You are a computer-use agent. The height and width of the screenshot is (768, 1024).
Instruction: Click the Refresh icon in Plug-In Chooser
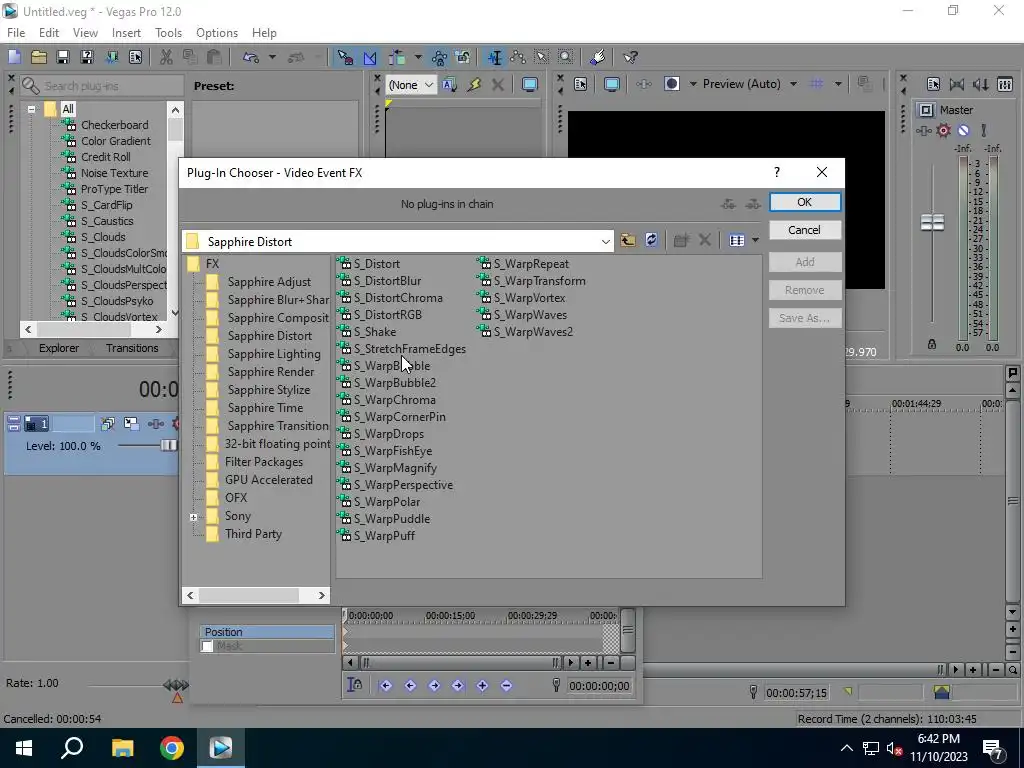[x=651, y=240]
